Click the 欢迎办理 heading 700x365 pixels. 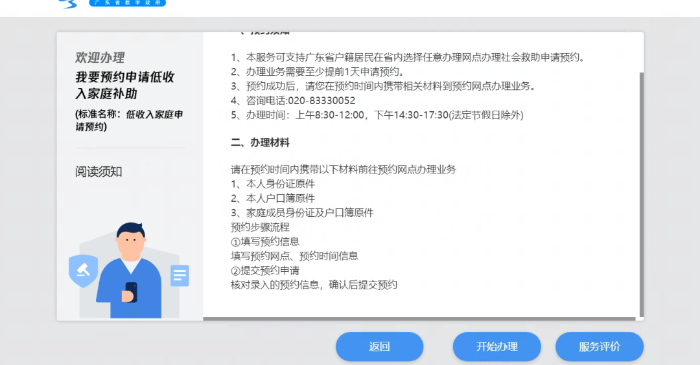100,57
